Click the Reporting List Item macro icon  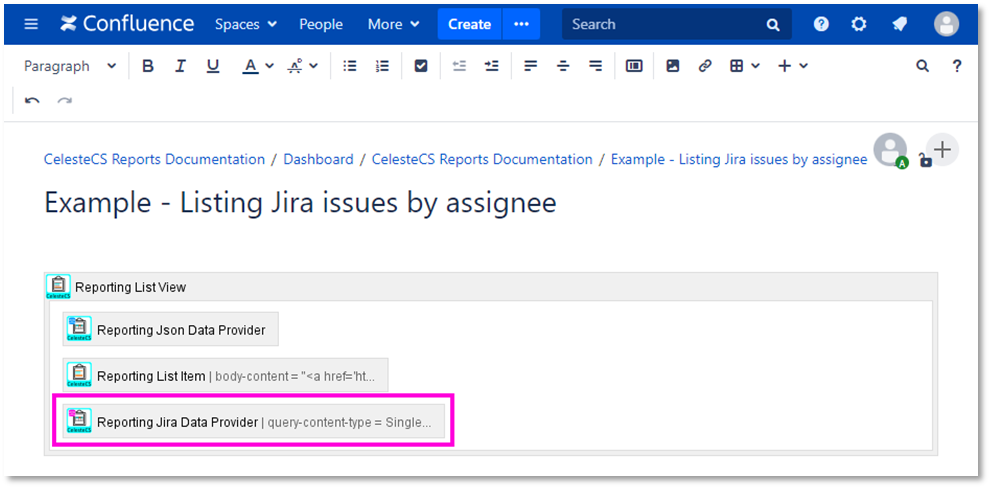click(80, 375)
